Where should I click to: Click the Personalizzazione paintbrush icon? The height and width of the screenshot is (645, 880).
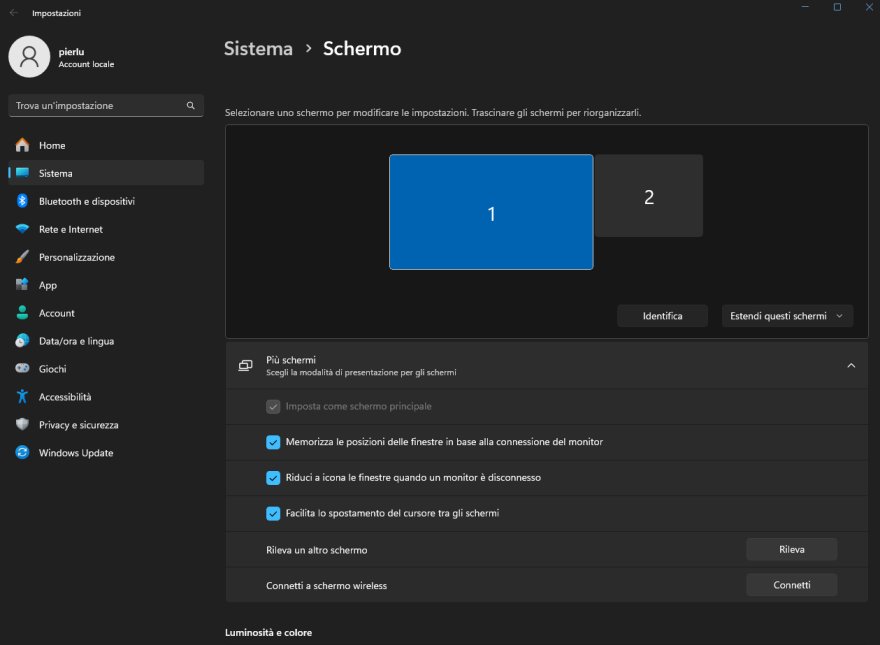click(x=22, y=257)
